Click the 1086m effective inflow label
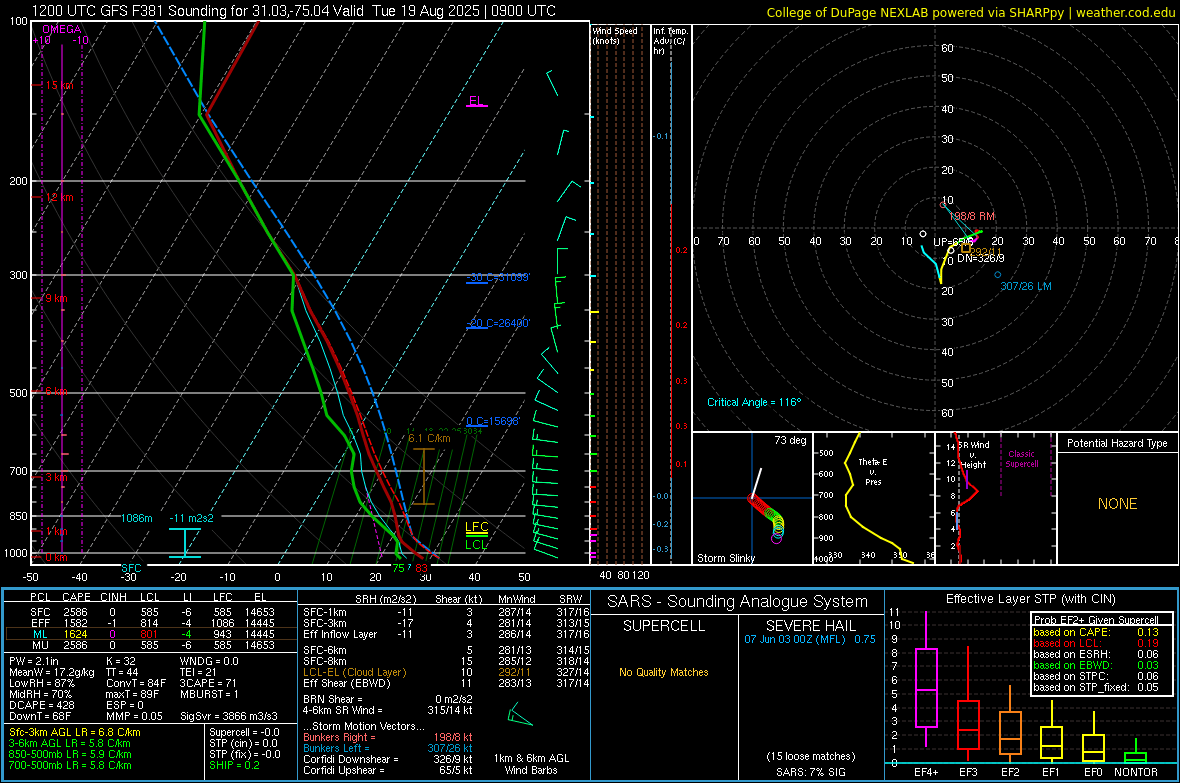Viewport: 1180px width, 783px height. (x=137, y=518)
